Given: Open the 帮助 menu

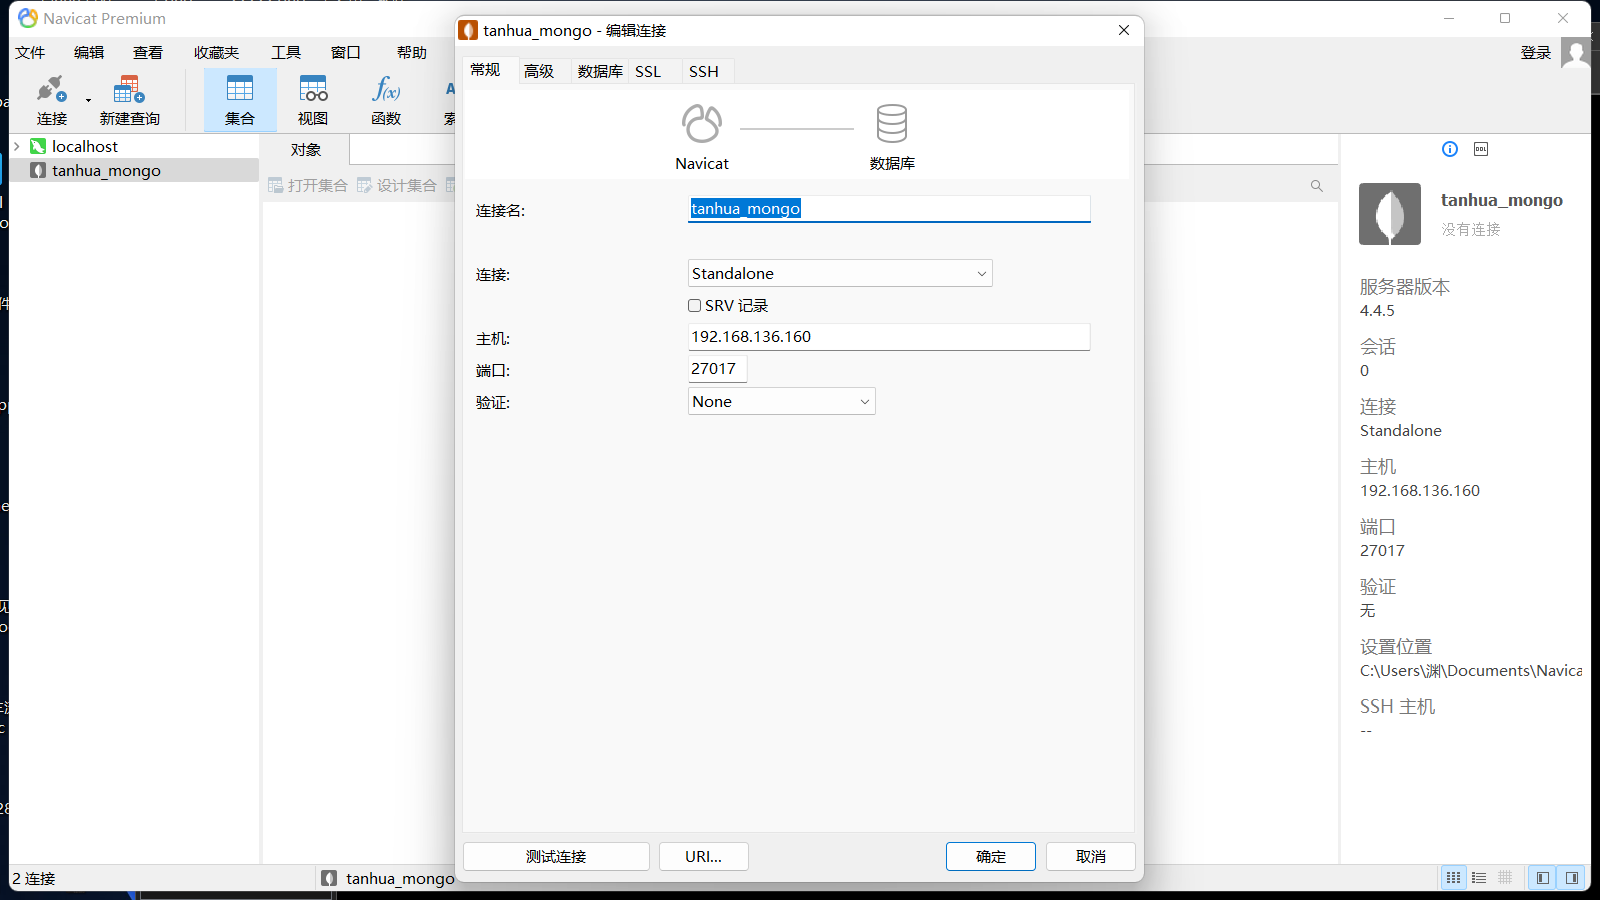Looking at the screenshot, I should (412, 53).
